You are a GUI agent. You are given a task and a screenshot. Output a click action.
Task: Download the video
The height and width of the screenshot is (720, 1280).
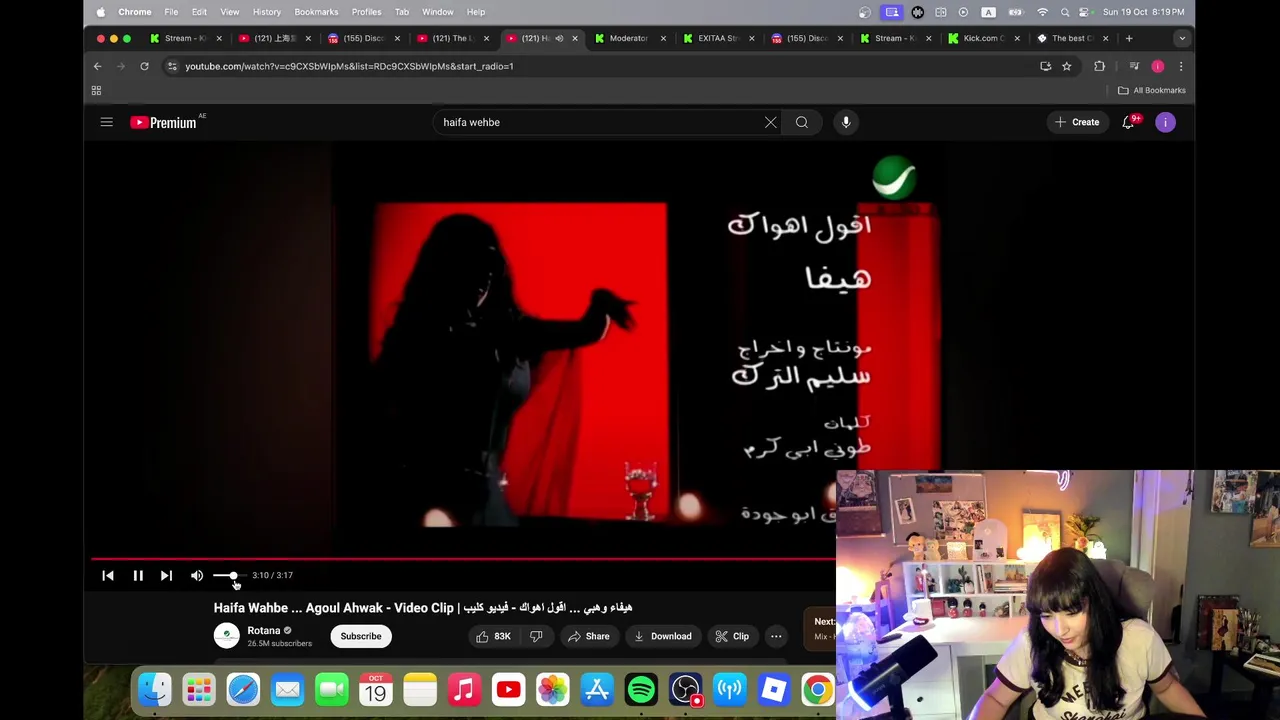[662, 636]
